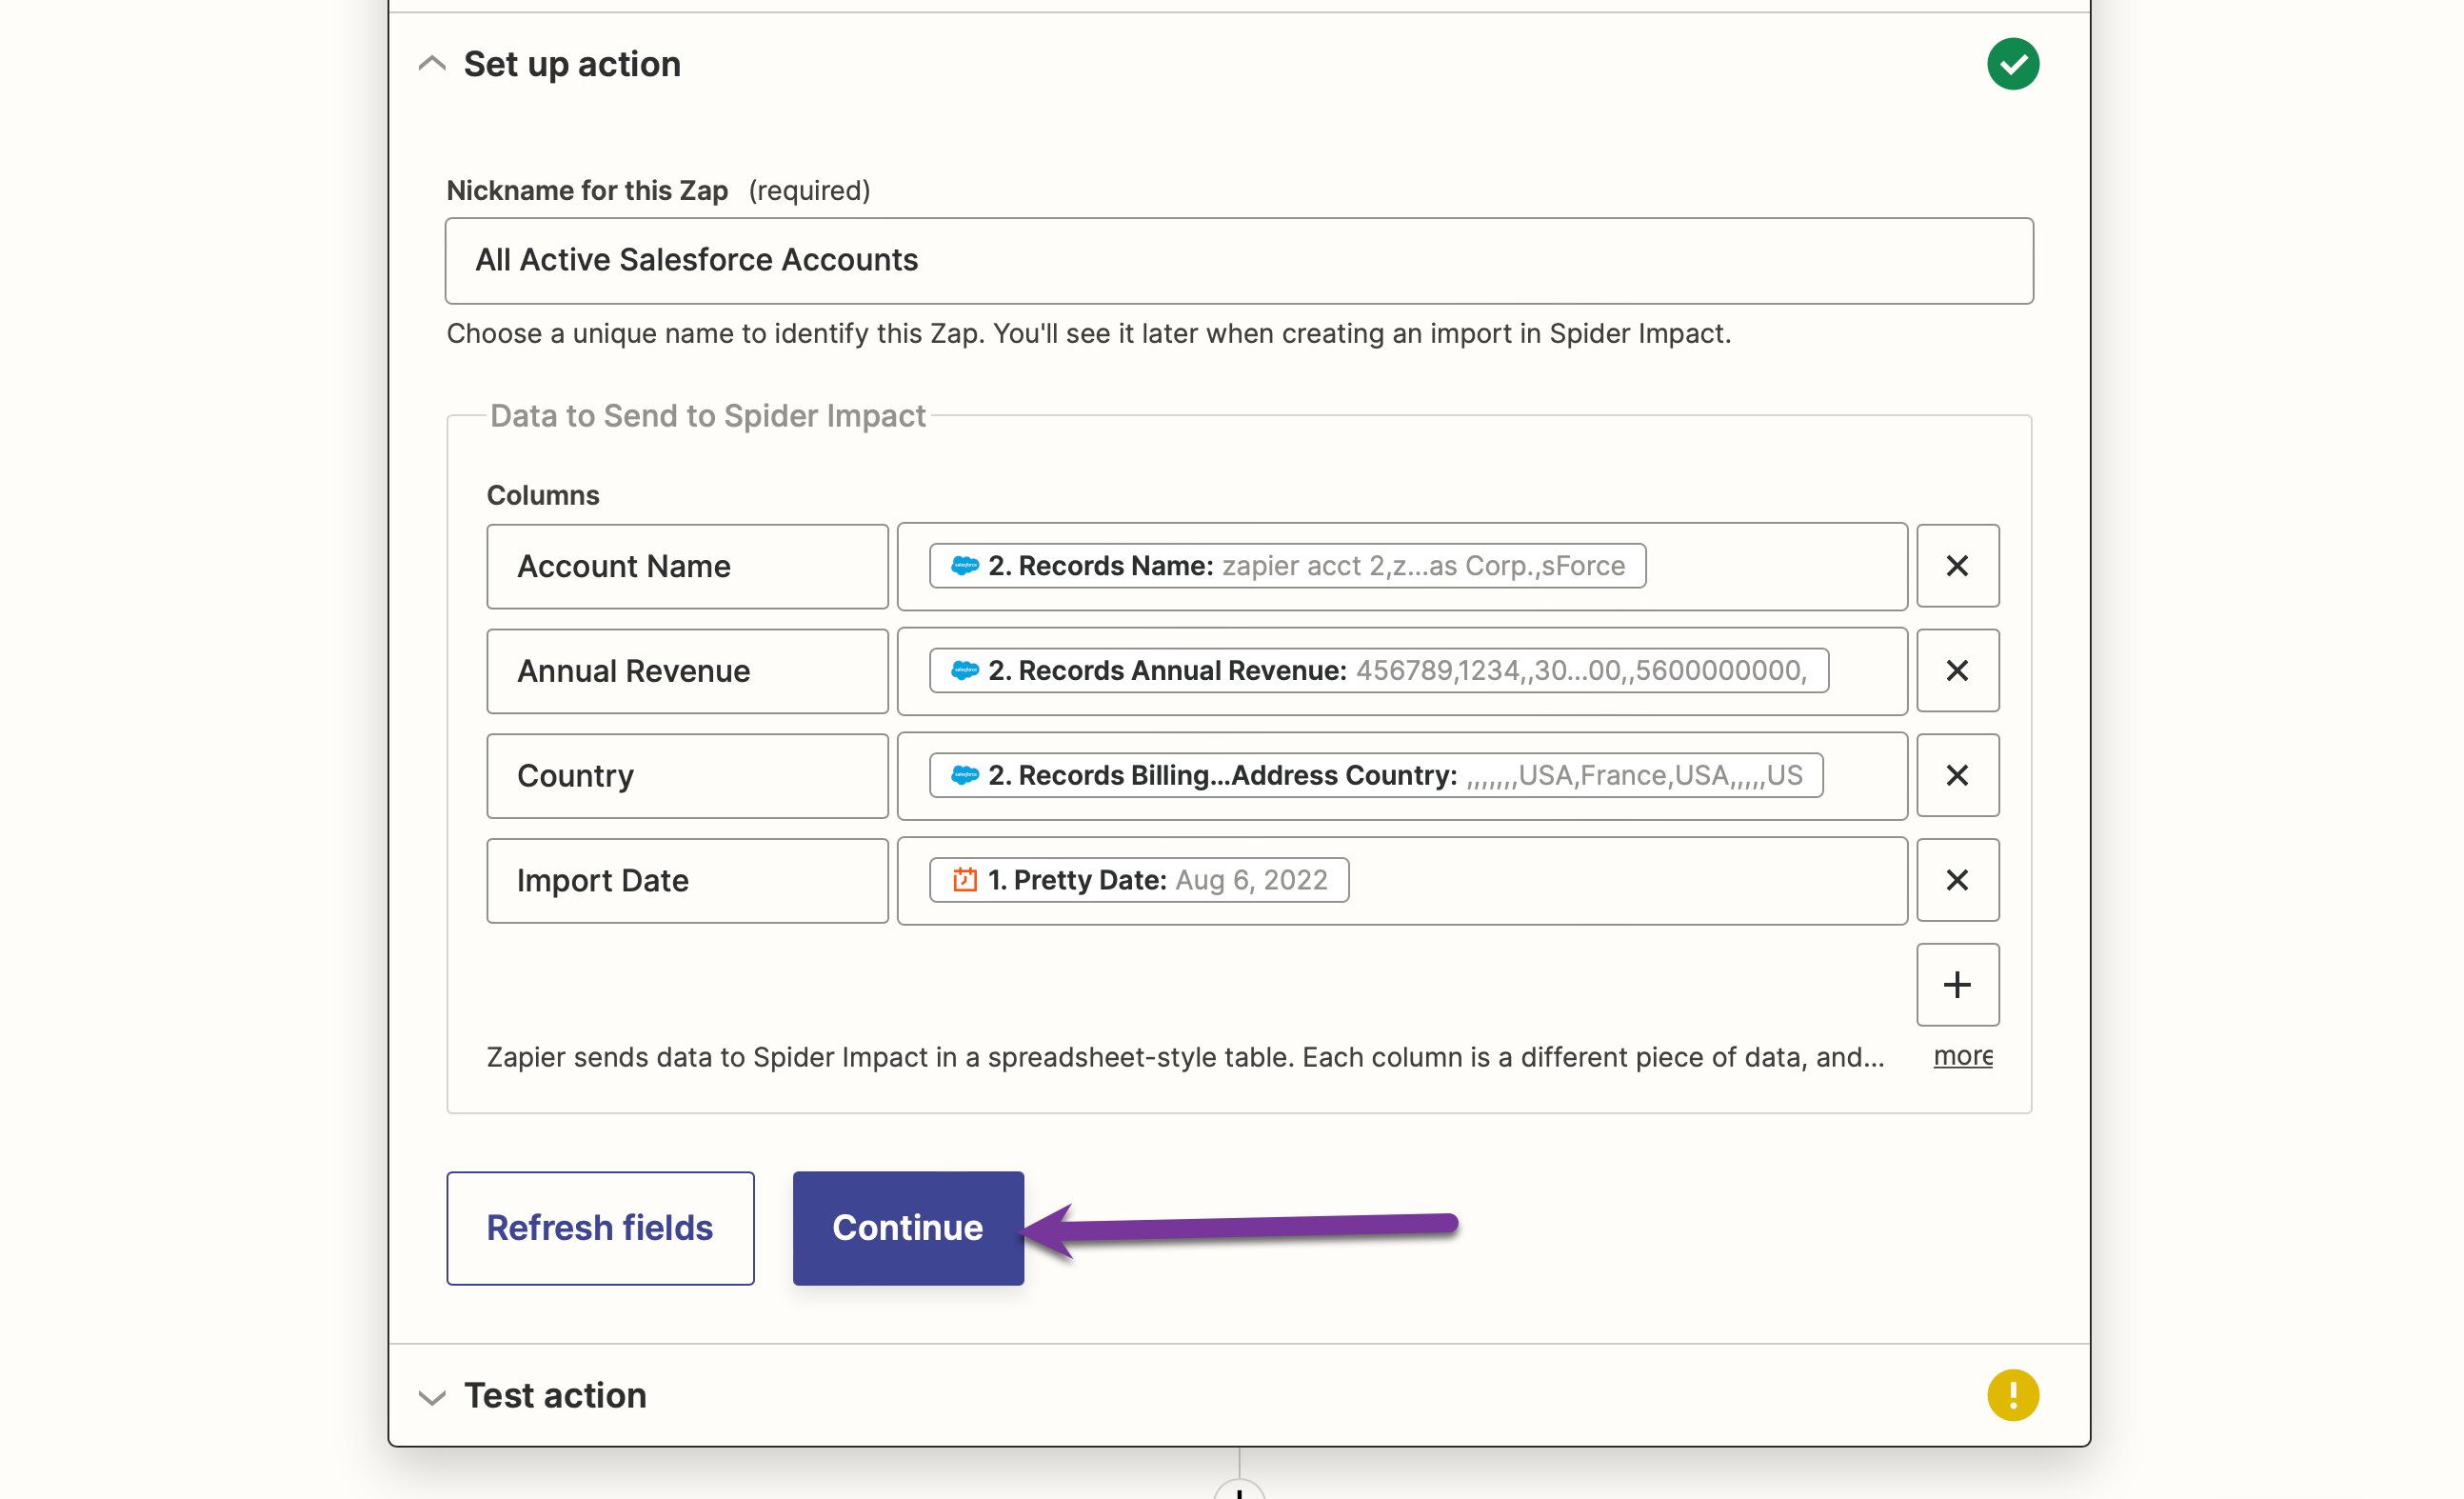Remove the Import Date column row
This screenshot has width=2464, height=1499.
pyautogui.click(x=1957, y=880)
